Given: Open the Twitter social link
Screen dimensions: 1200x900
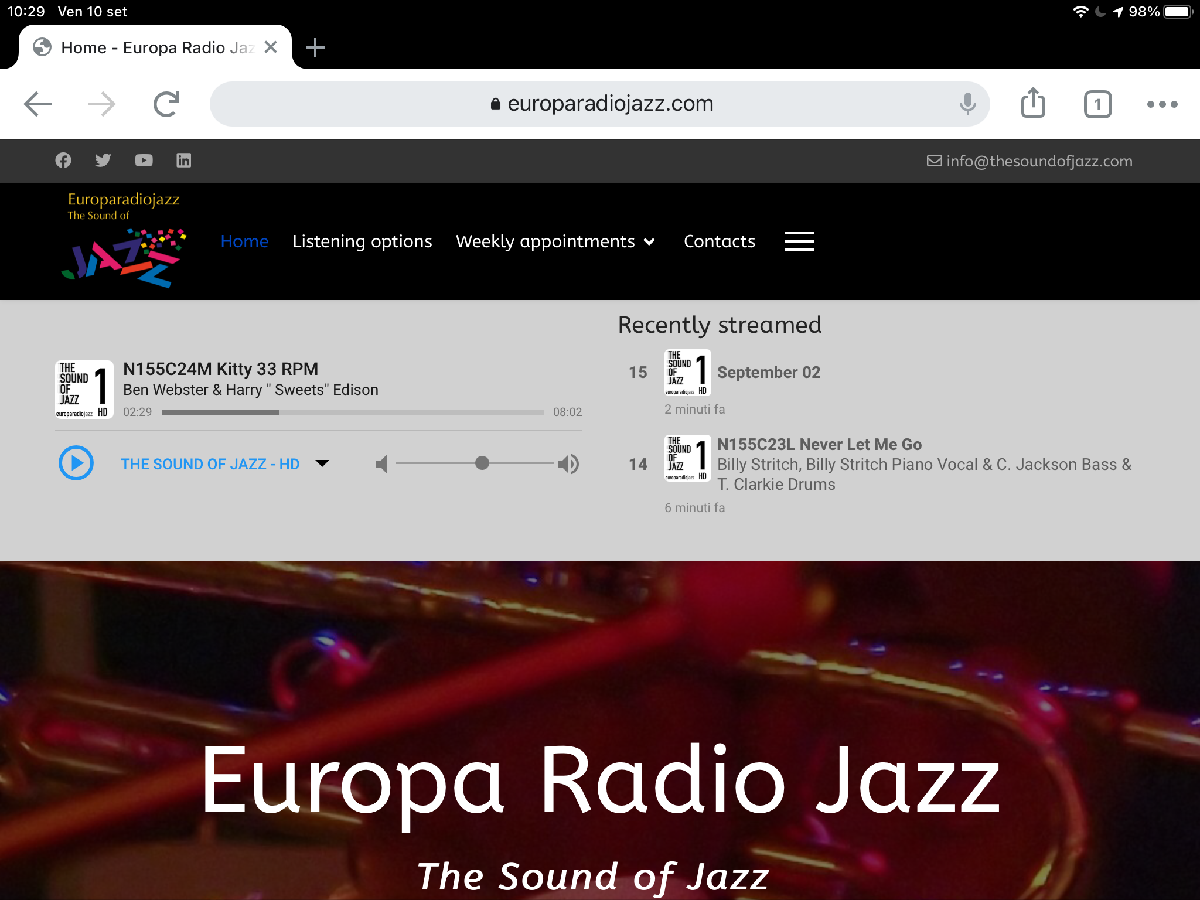Looking at the screenshot, I should point(103,160).
